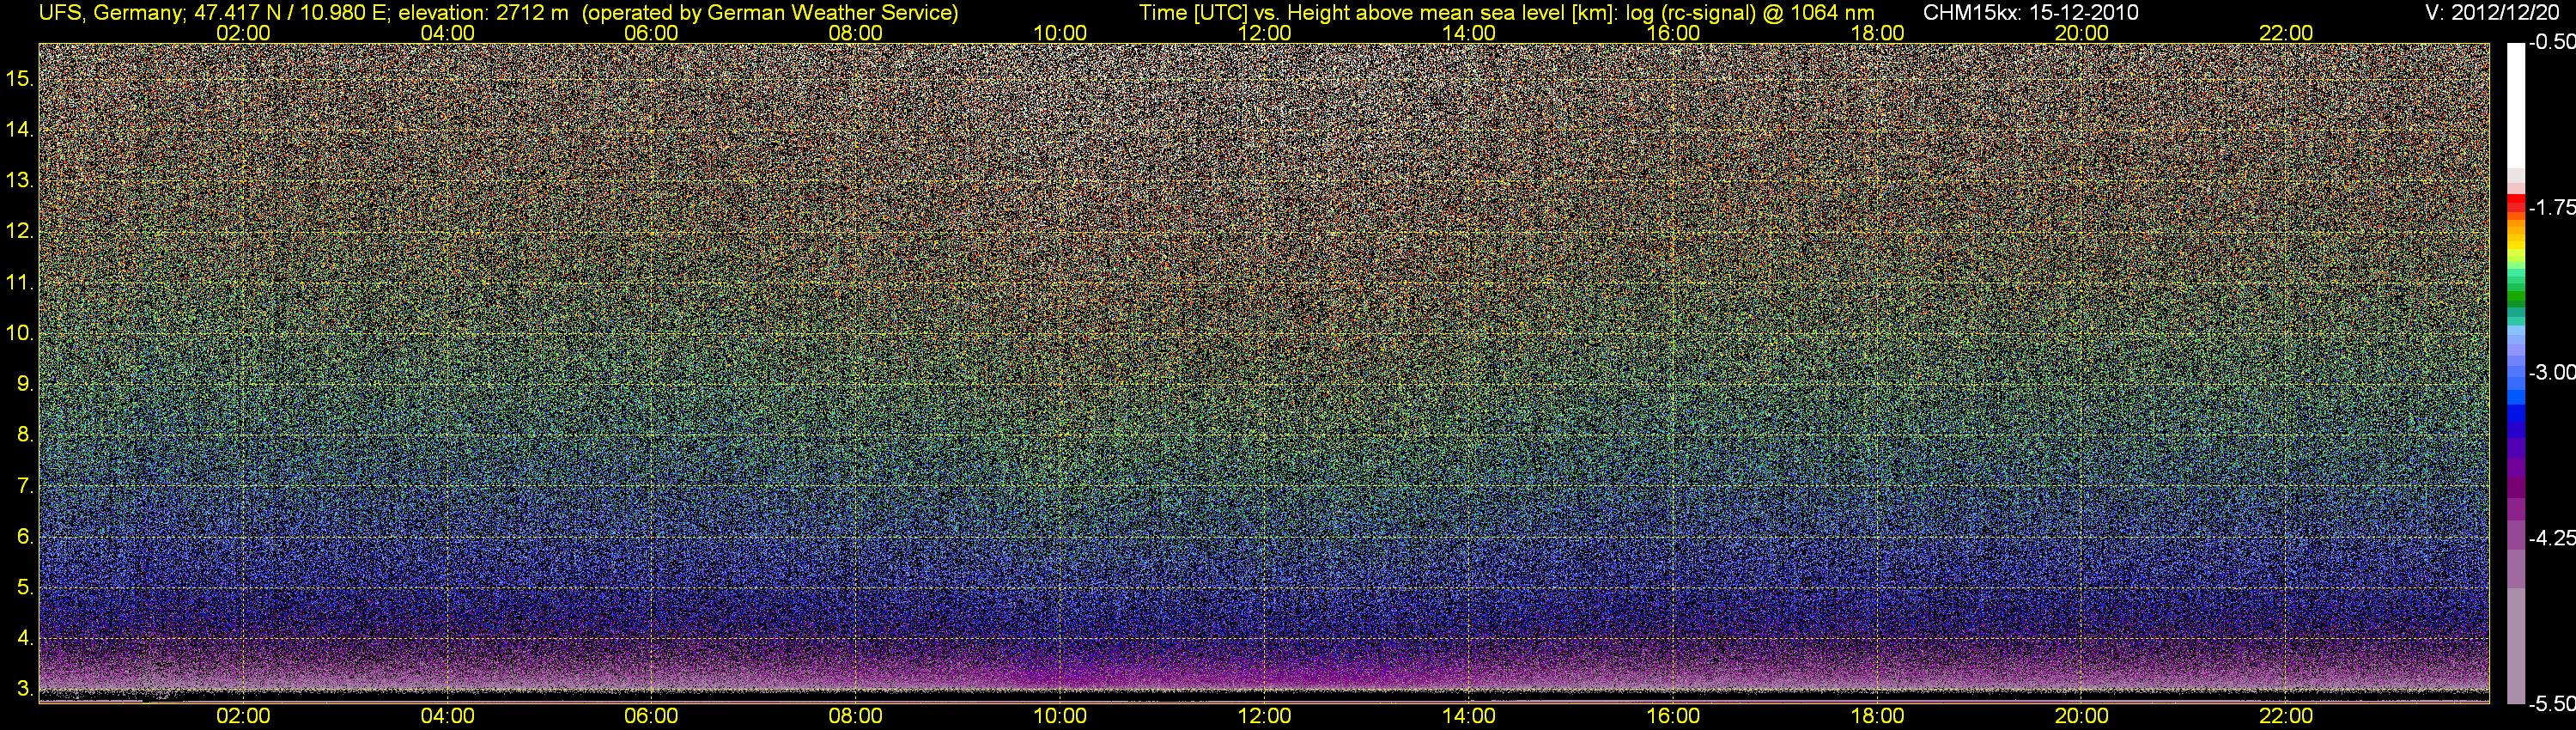Viewport: 2576px width, 730px height.
Task: Click the top axis "04:00" time label
Action: tap(447, 33)
